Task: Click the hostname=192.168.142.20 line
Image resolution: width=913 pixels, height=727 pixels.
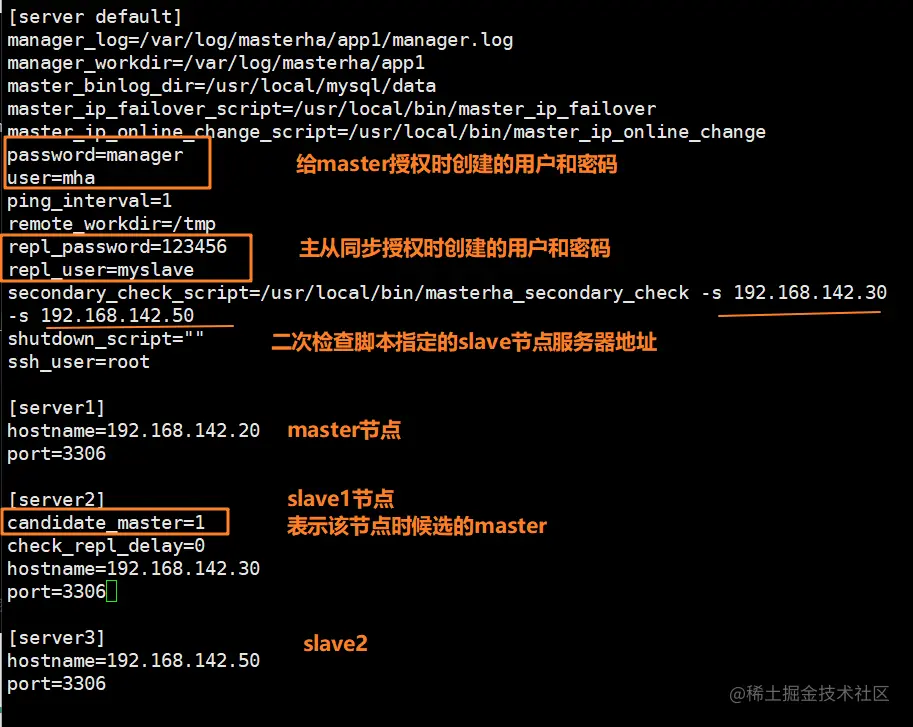Action: point(133,431)
